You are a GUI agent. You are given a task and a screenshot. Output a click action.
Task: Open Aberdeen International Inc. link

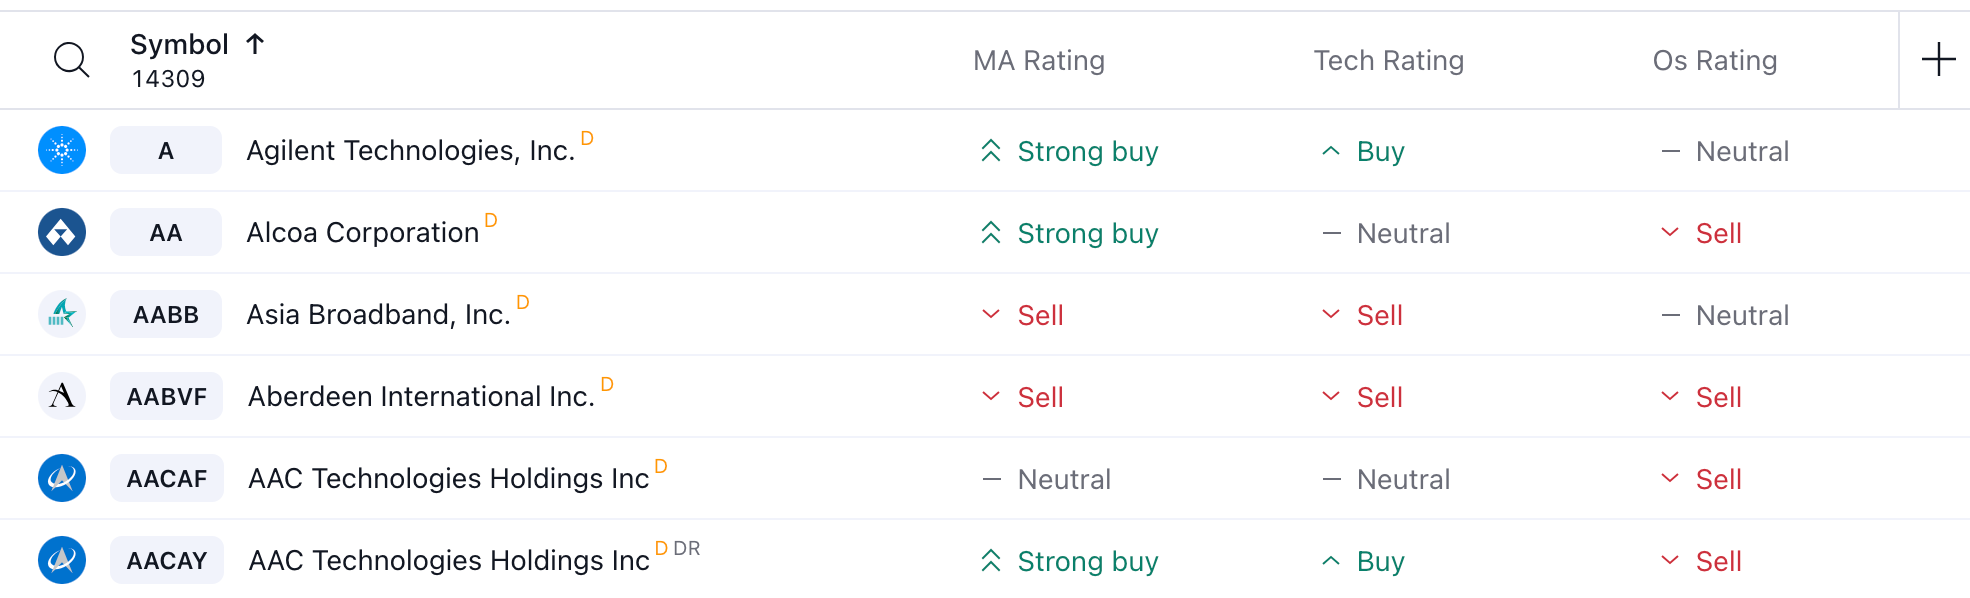(421, 397)
